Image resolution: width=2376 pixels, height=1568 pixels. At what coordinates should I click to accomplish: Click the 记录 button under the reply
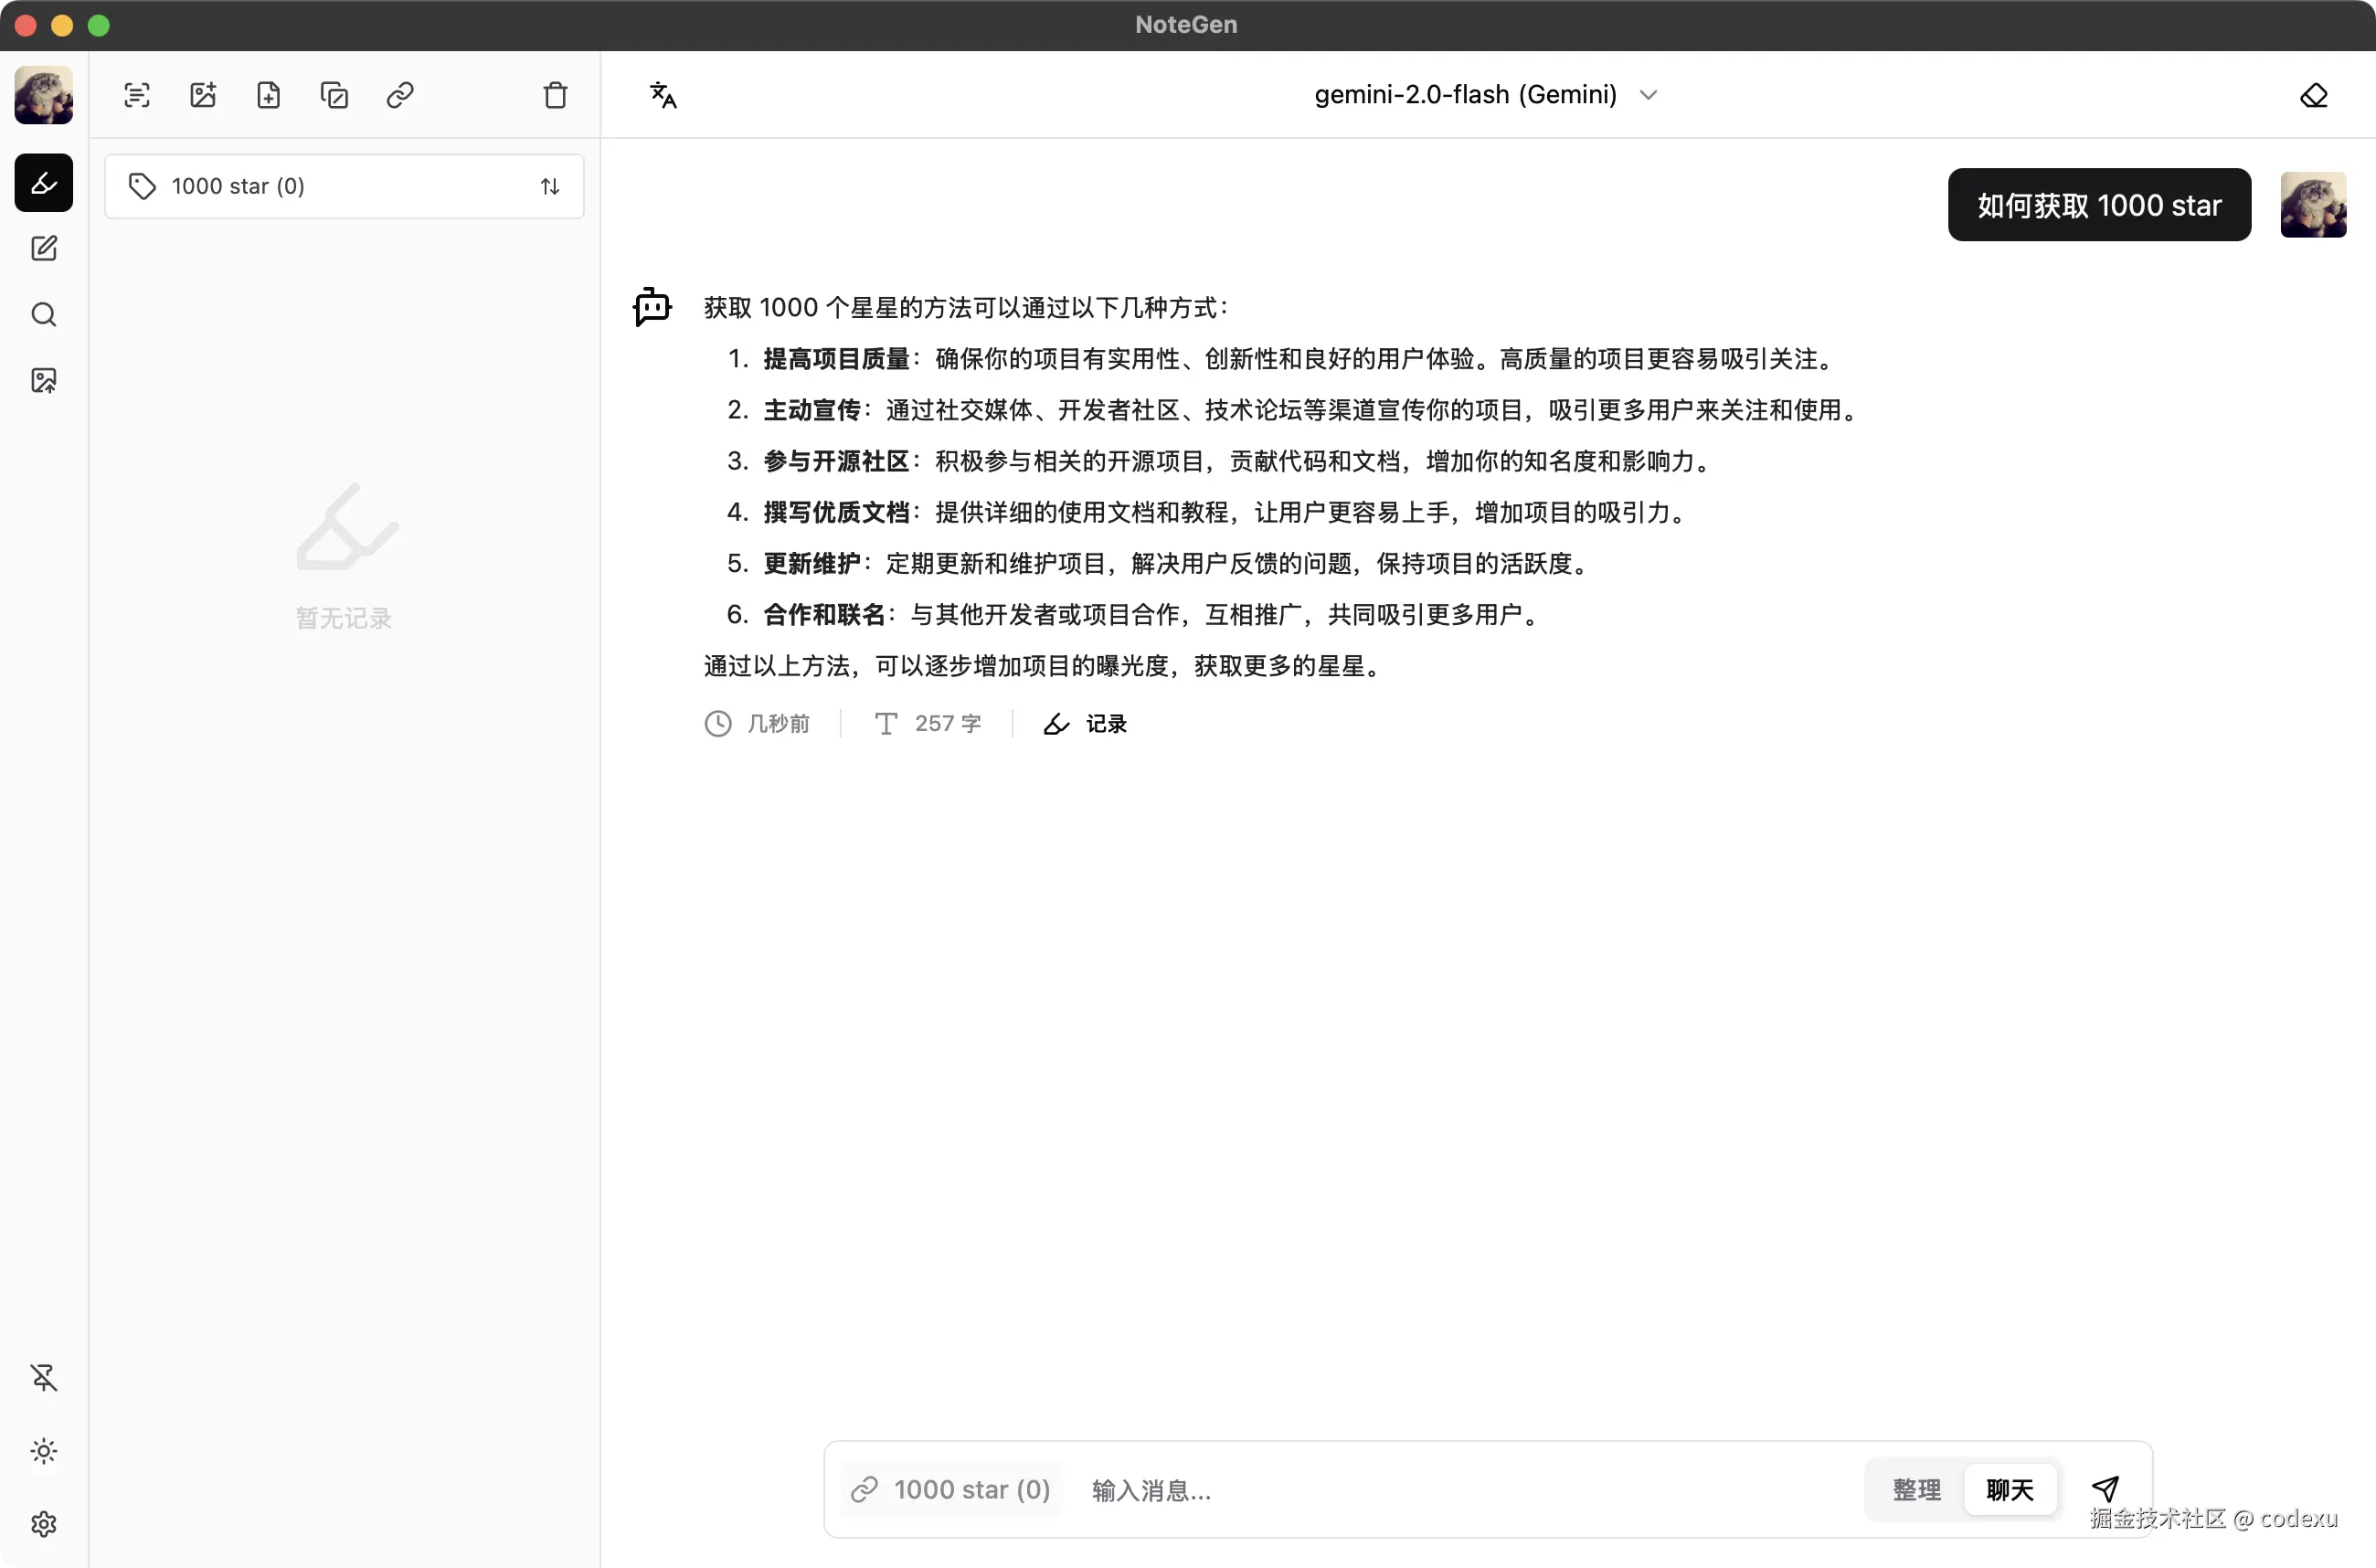1086,724
